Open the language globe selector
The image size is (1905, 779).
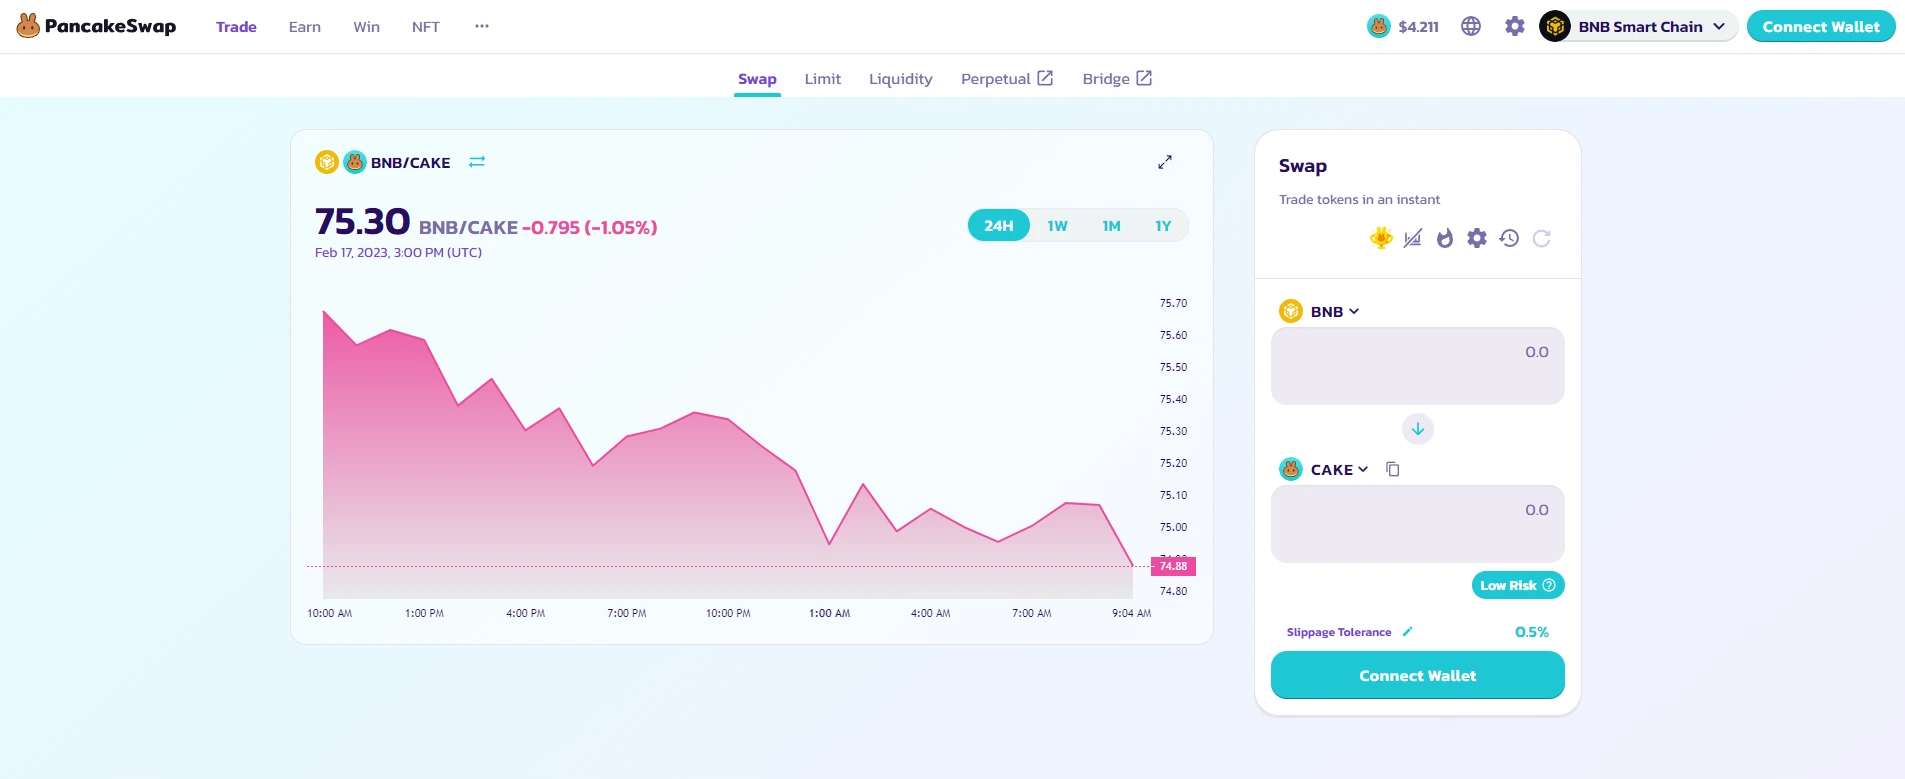(1471, 26)
